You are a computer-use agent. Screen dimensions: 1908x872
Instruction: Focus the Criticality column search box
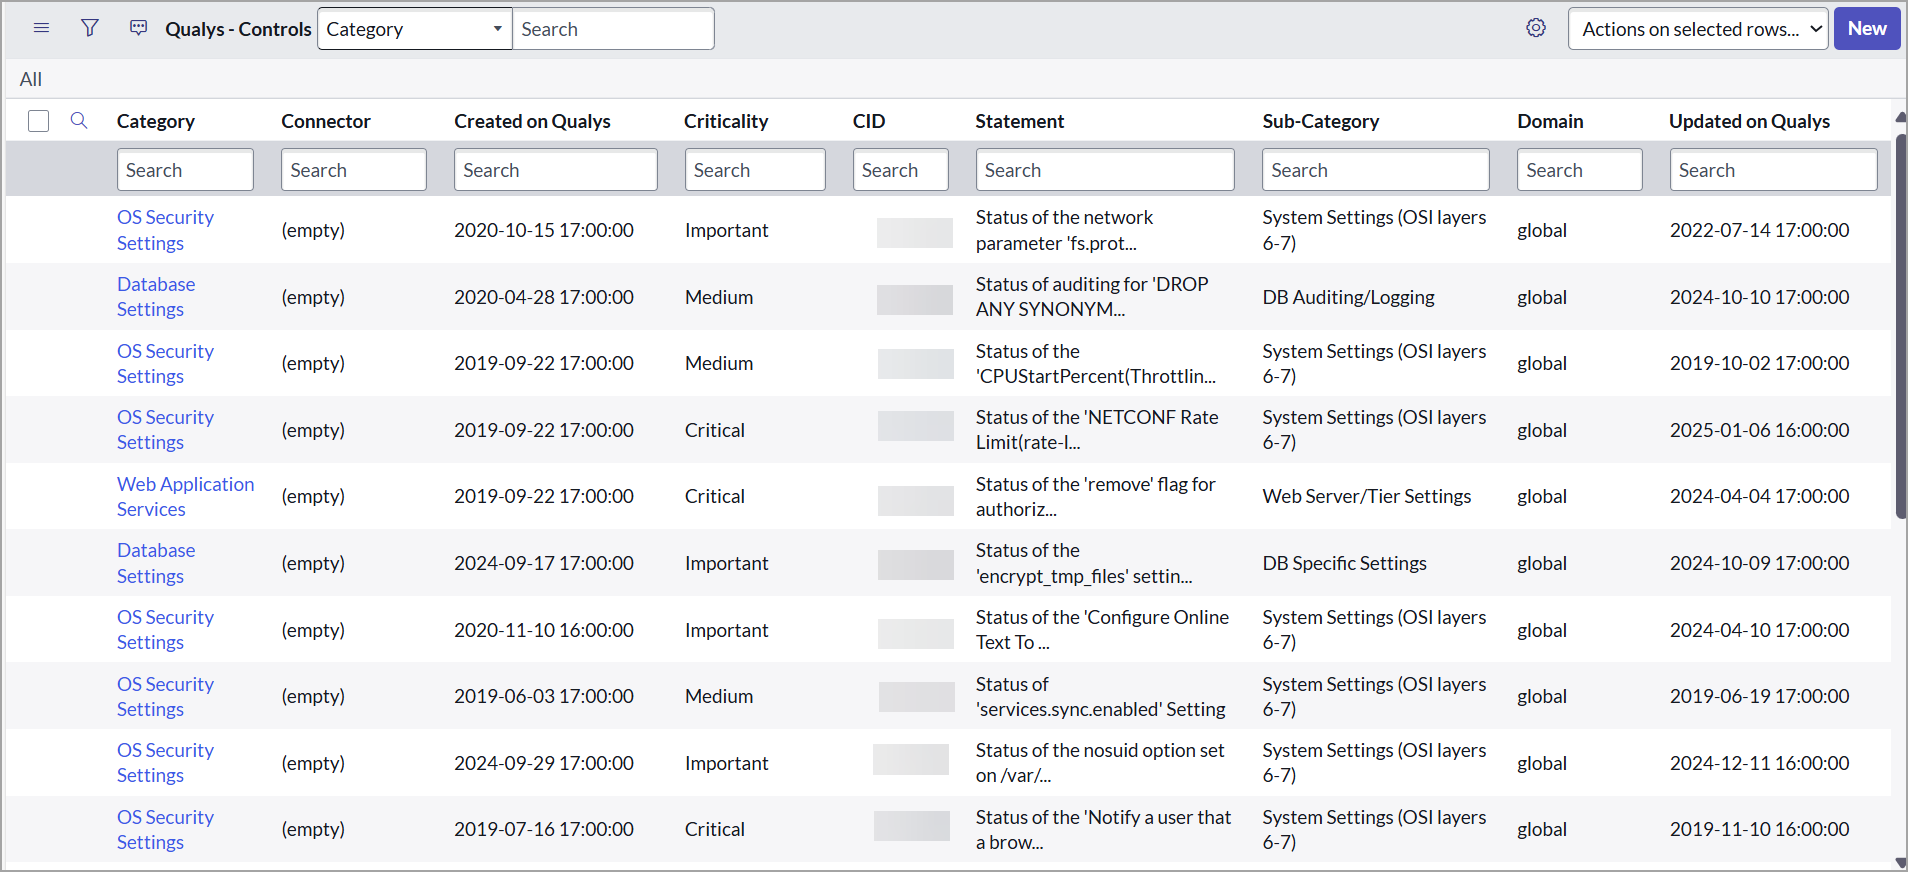[755, 170]
